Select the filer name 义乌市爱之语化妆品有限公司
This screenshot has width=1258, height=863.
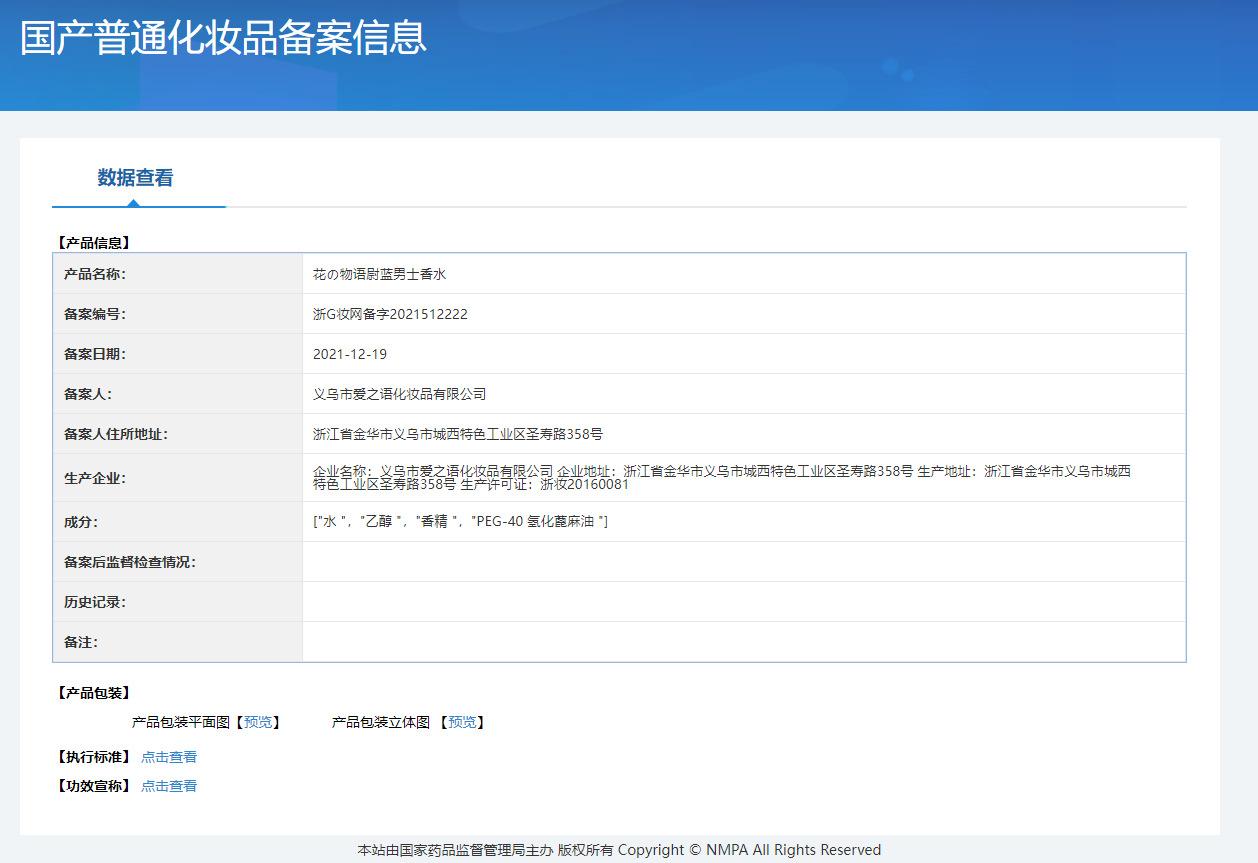tap(399, 394)
